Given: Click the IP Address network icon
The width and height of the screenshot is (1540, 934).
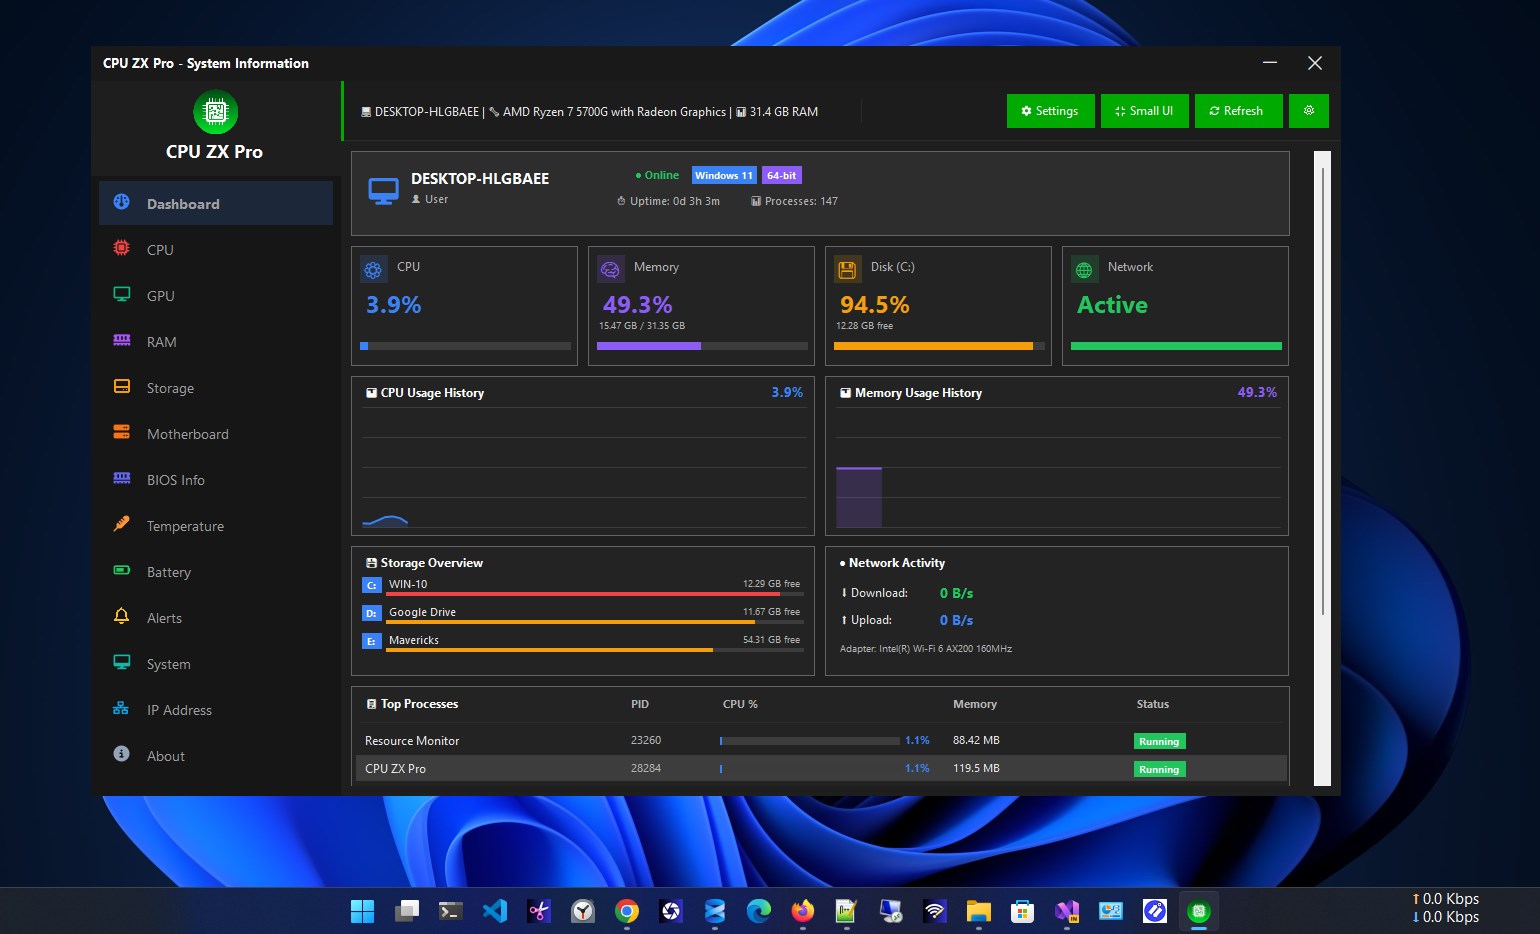Looking at the screenshot, I should click(122, 708).
